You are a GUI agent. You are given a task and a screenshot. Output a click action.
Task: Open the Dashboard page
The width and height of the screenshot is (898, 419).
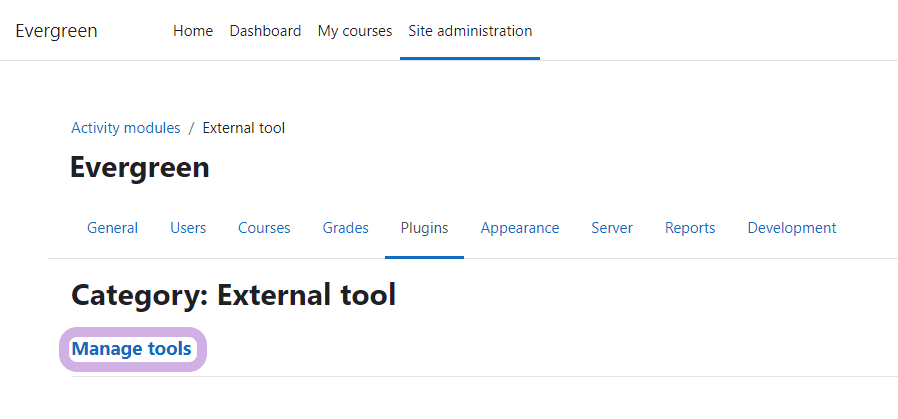(x=265, y=31)
